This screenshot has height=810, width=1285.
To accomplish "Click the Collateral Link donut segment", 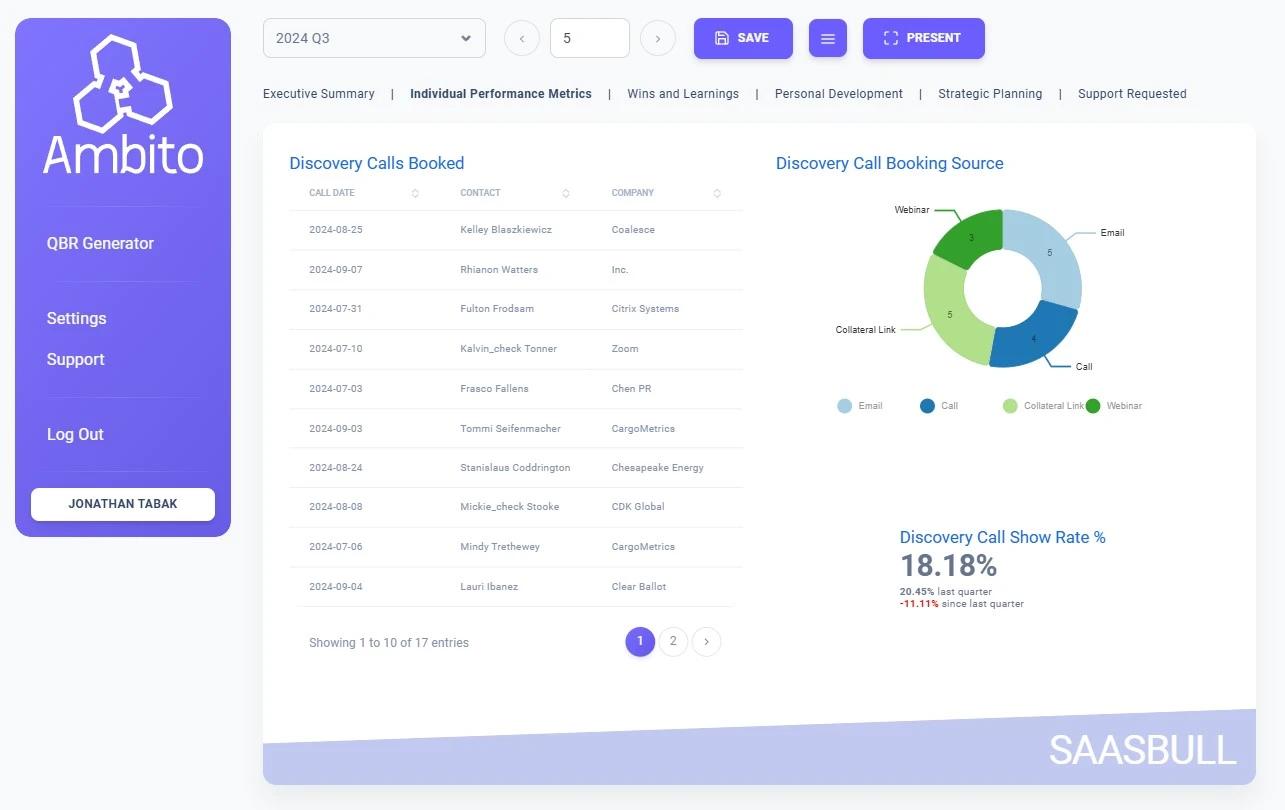I will pos(946,312).
